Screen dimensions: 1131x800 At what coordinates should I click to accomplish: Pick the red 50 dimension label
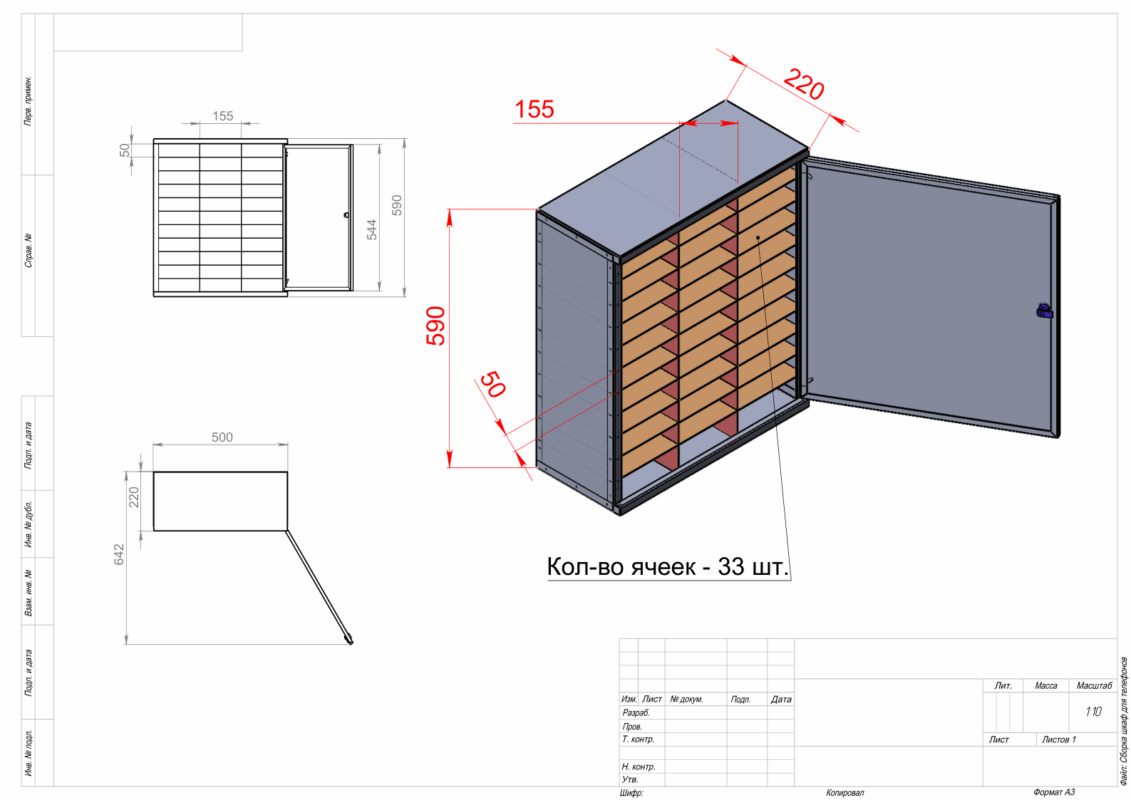(x=491, y=385)
